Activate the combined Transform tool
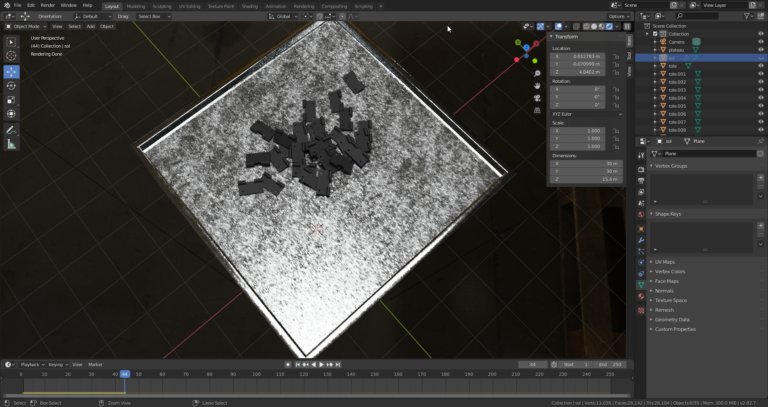The image size is (768, 407). tap(11, 114)
